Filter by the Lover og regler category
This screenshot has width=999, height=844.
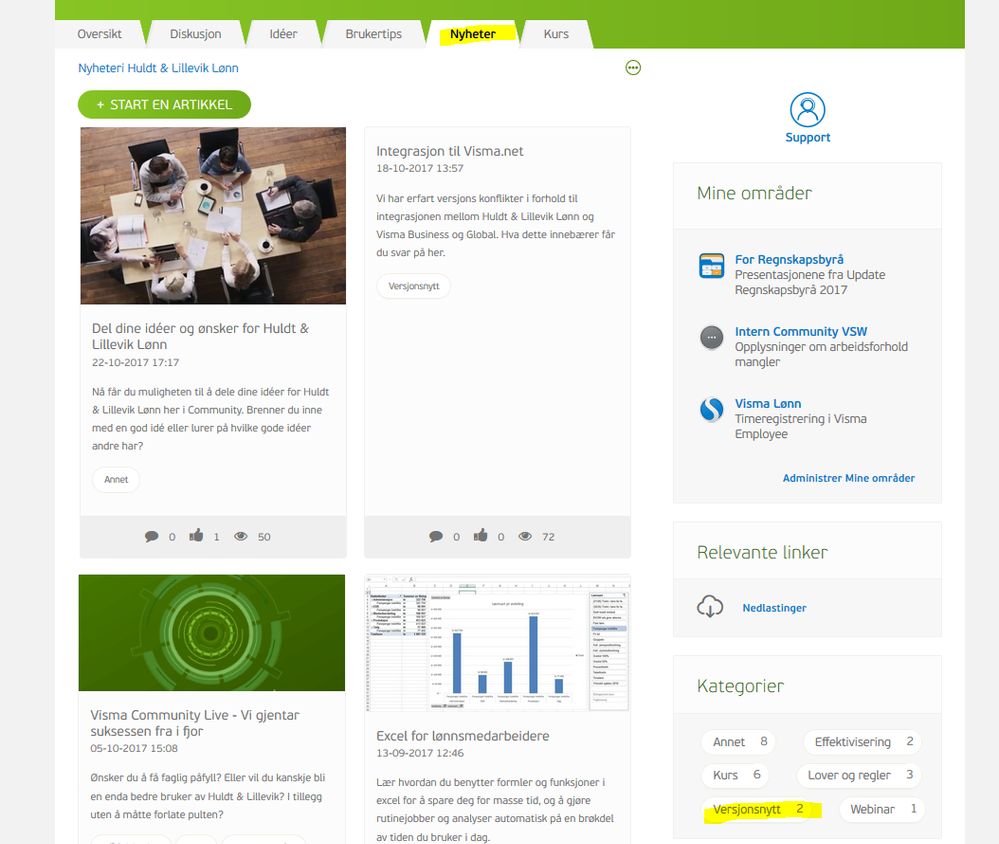click(859, 775)
